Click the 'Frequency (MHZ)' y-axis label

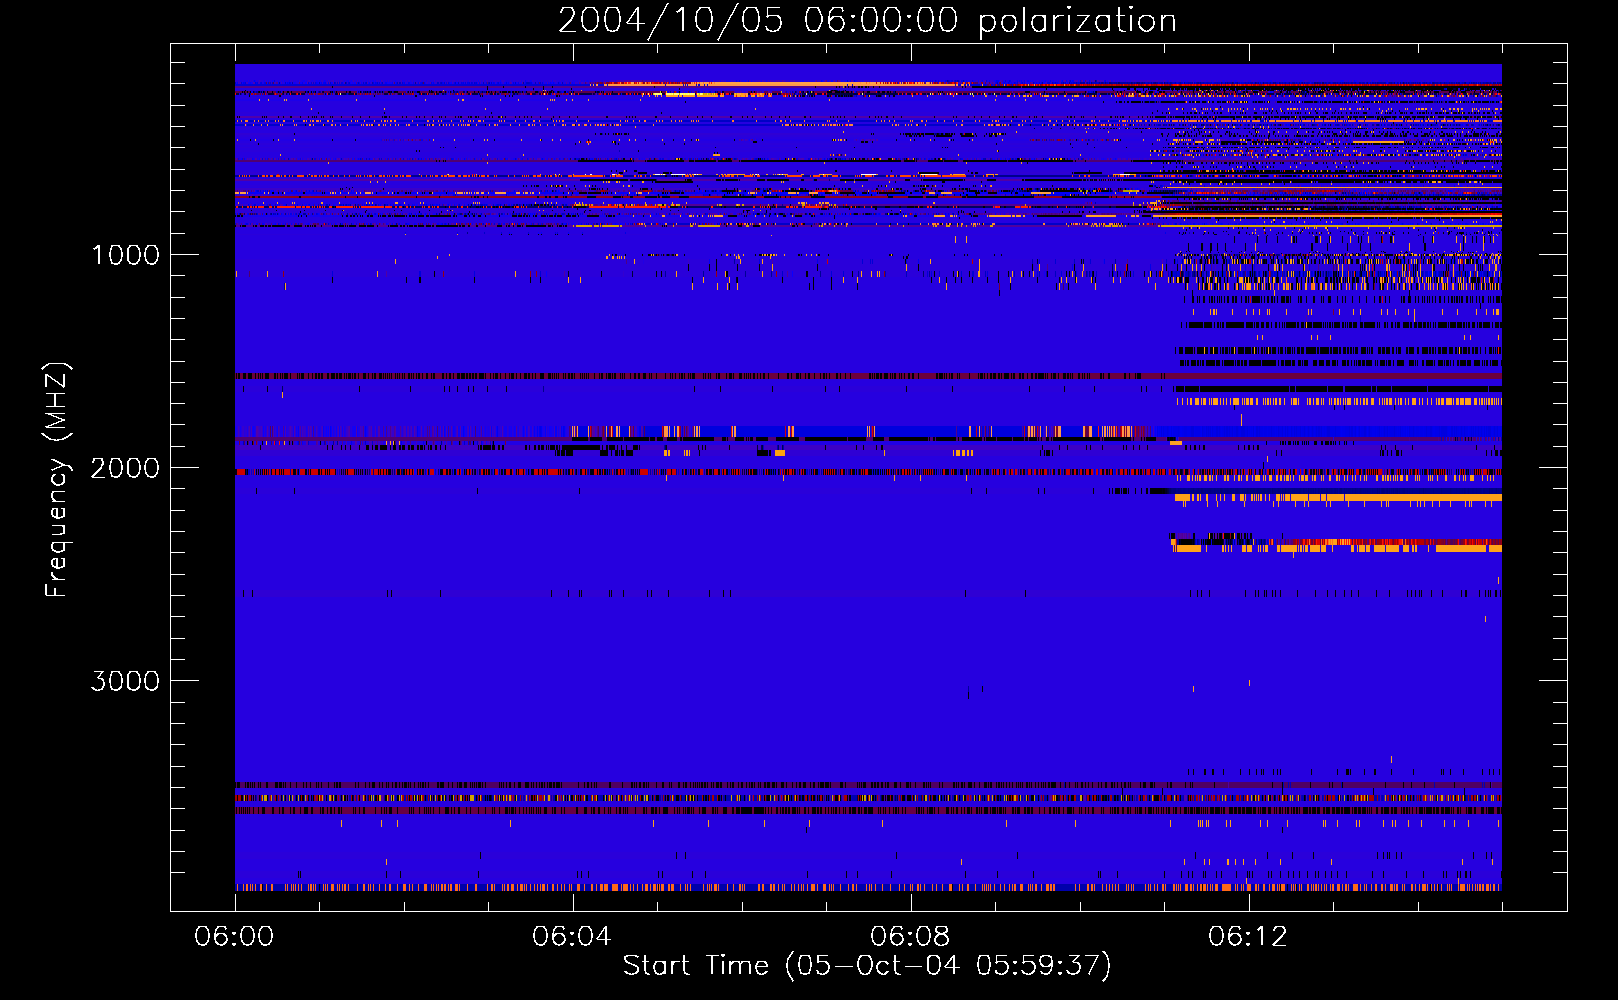(x=58, y=480)
